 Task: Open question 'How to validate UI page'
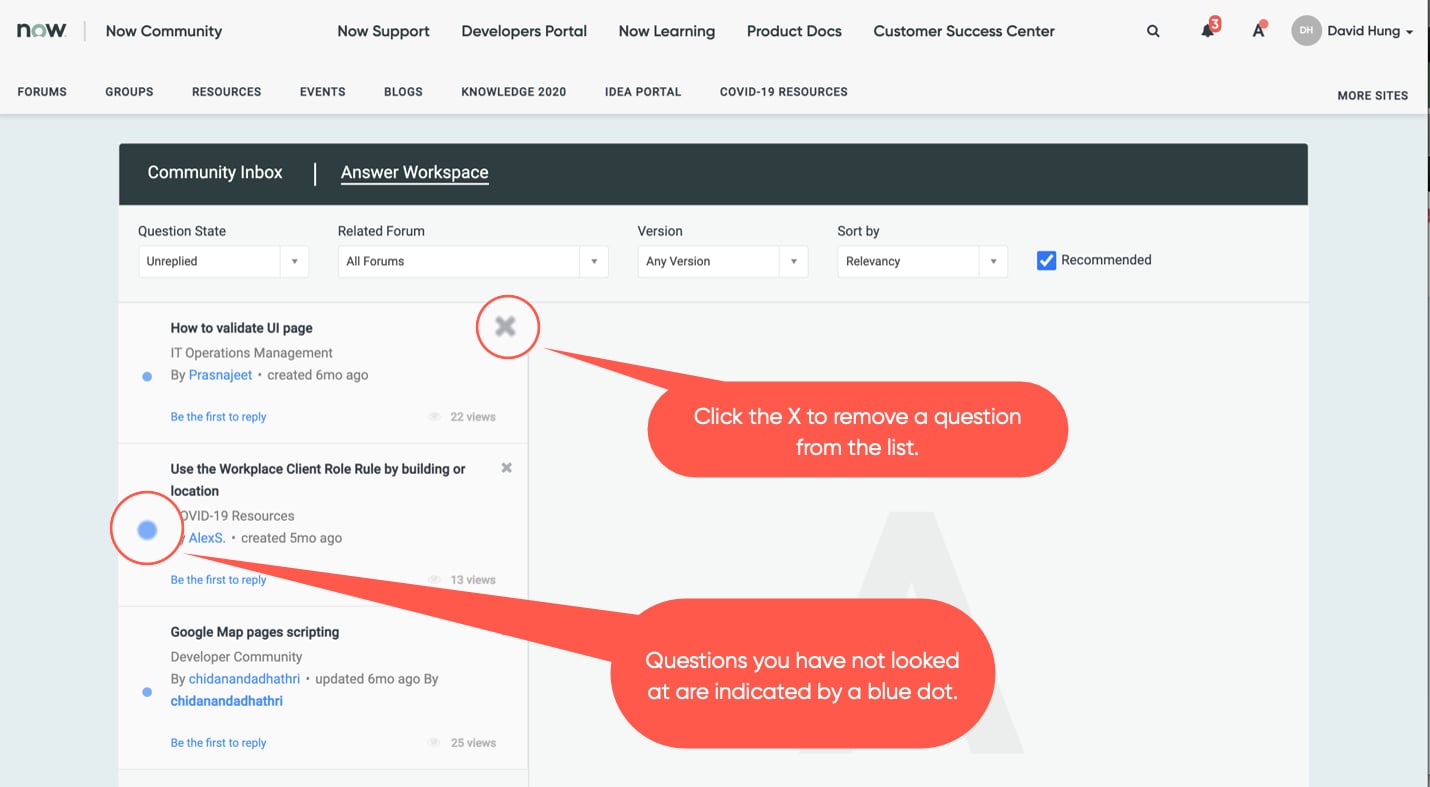242,328
